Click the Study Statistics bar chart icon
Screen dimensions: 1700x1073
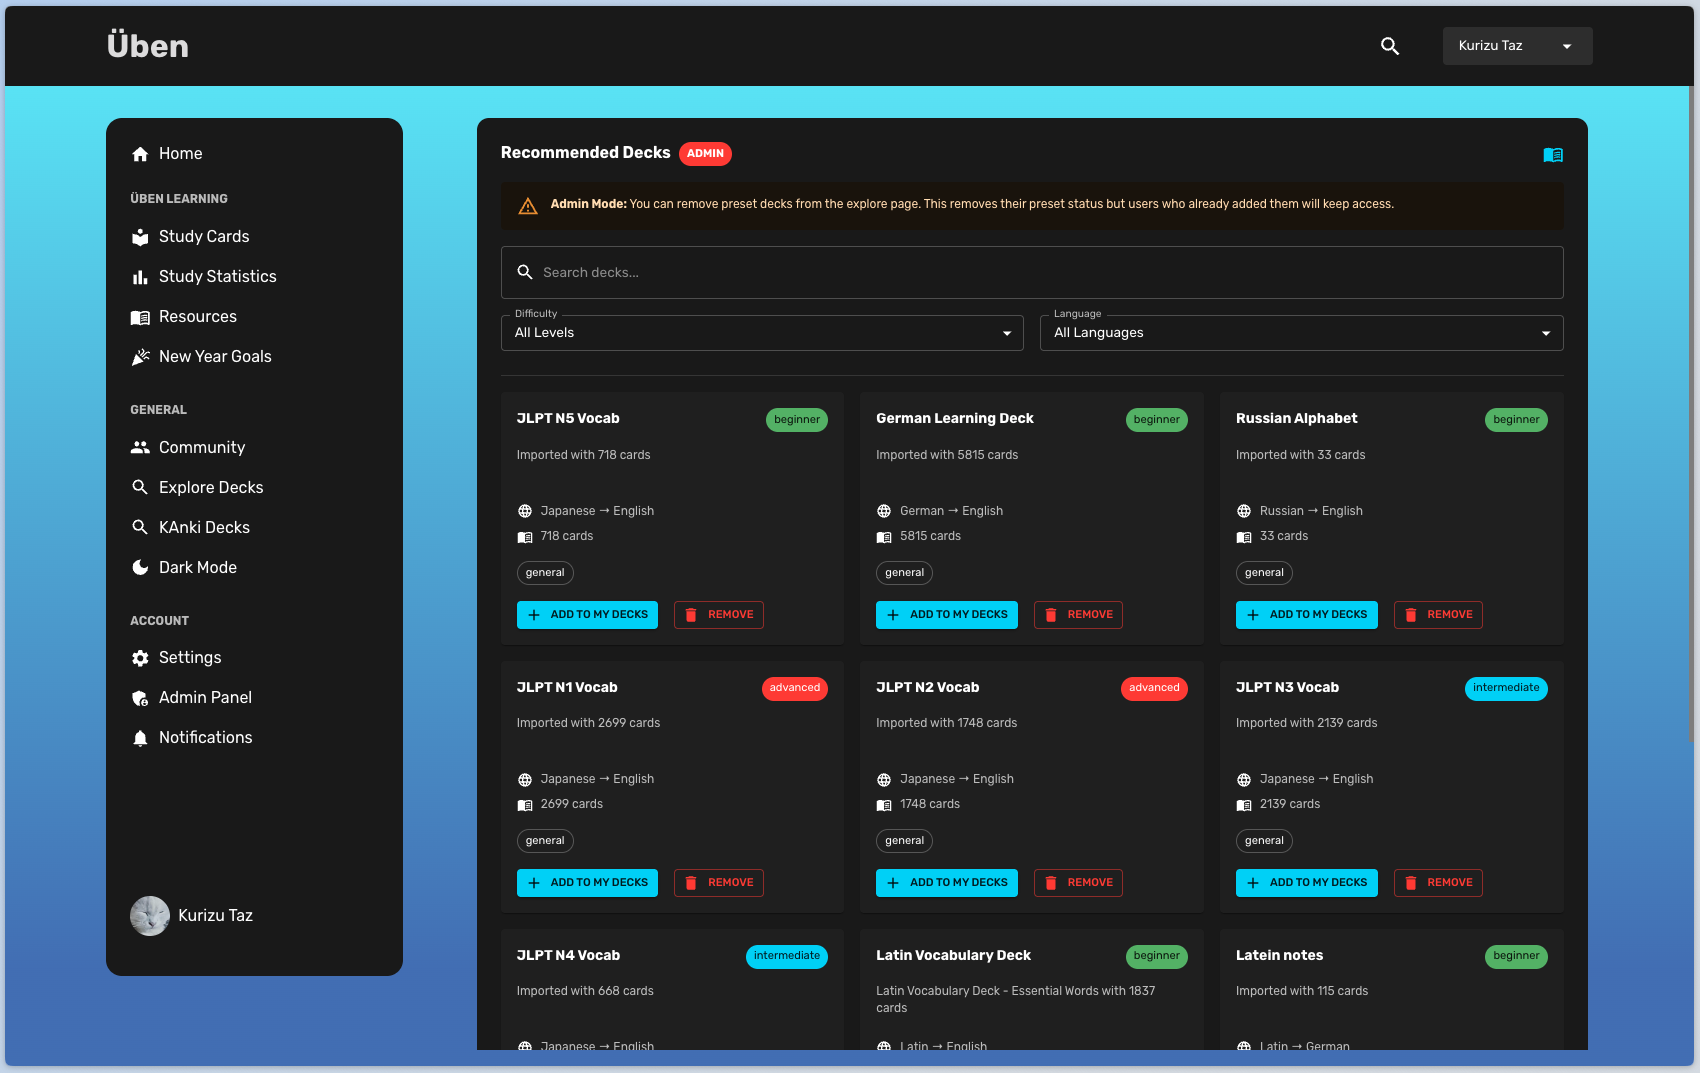tap(140, 277)
